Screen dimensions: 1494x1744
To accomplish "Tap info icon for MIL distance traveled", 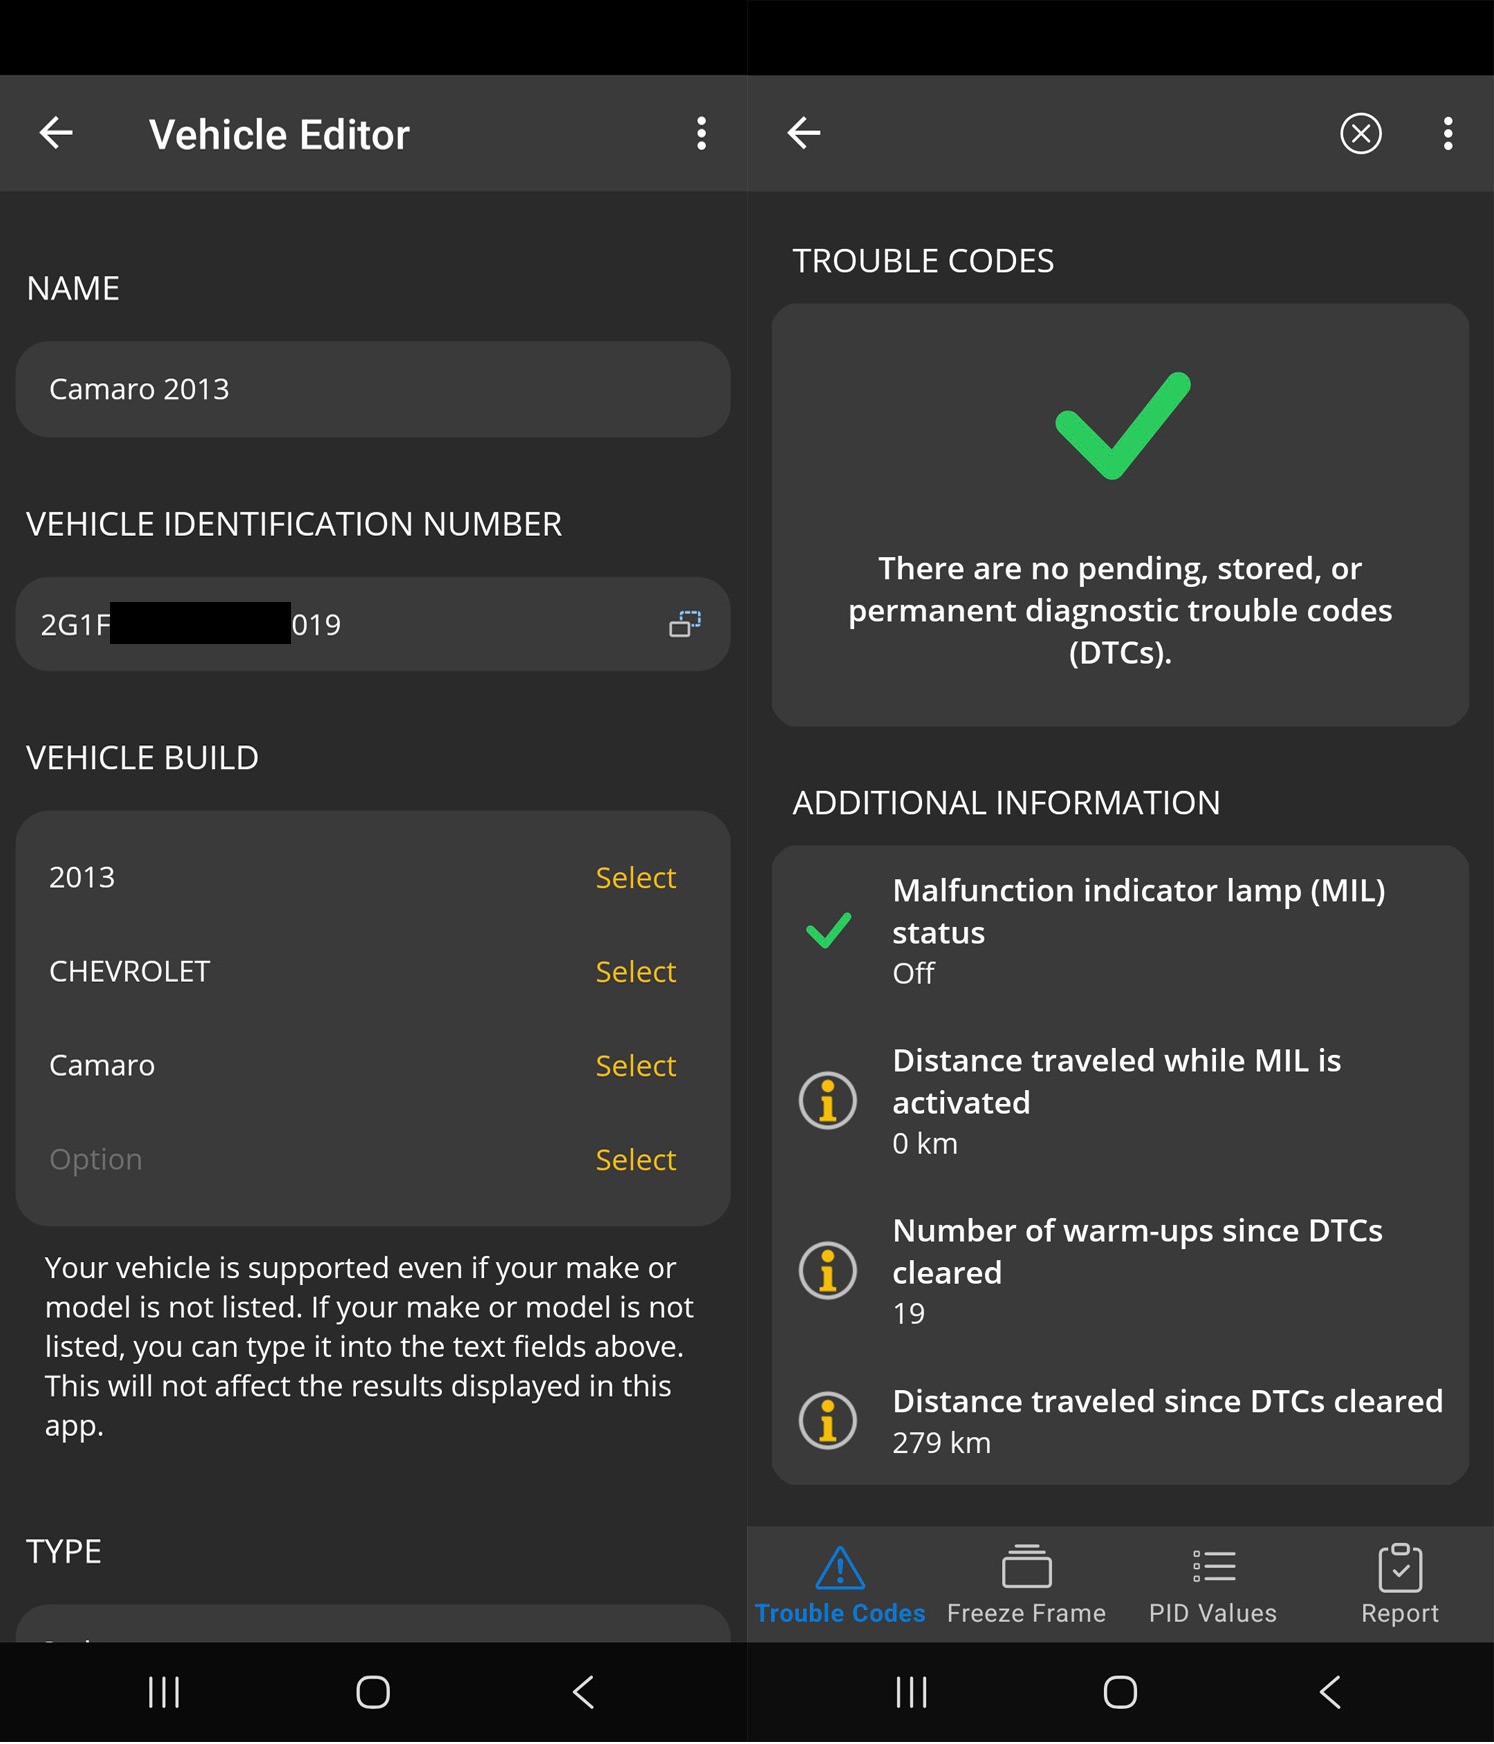I will click(828, 1101).
